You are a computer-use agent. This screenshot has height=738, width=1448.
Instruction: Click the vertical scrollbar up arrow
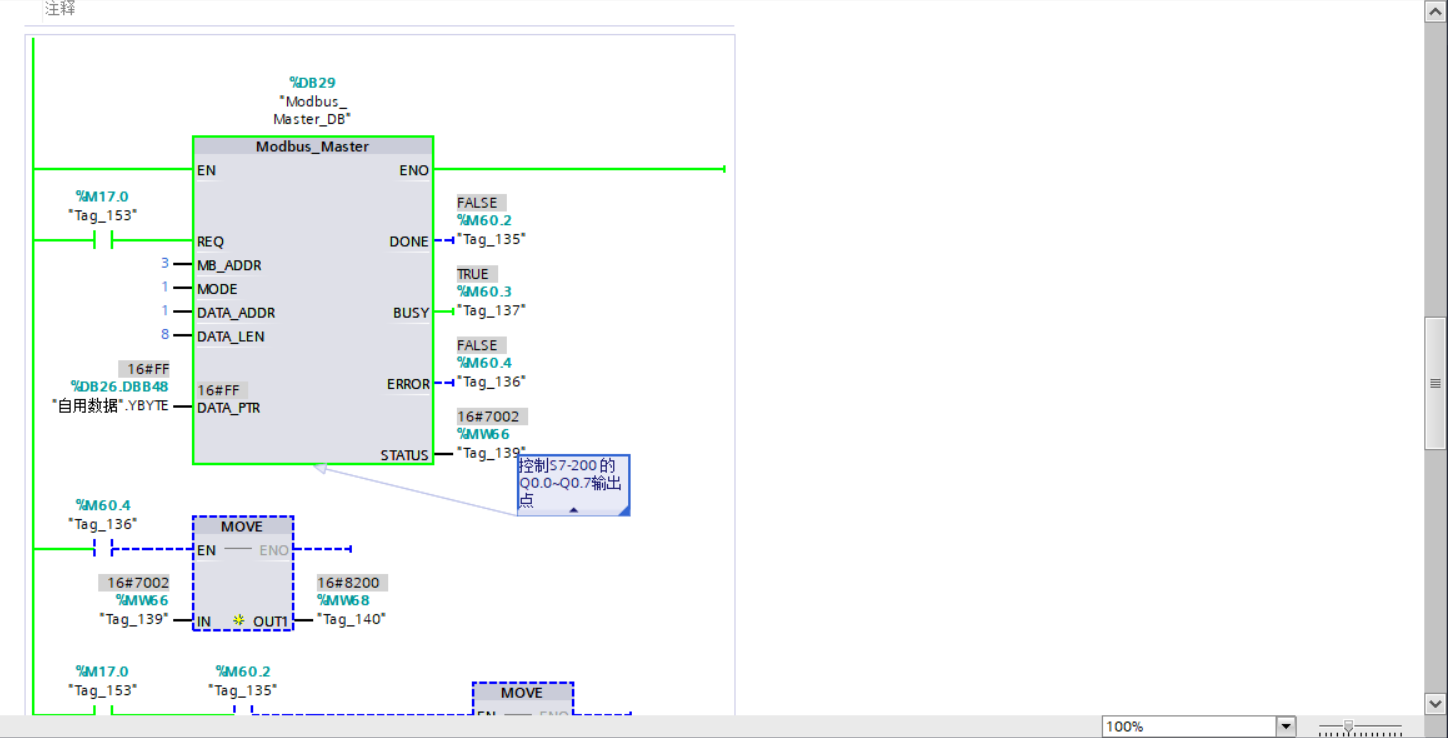coord(1435,10)
